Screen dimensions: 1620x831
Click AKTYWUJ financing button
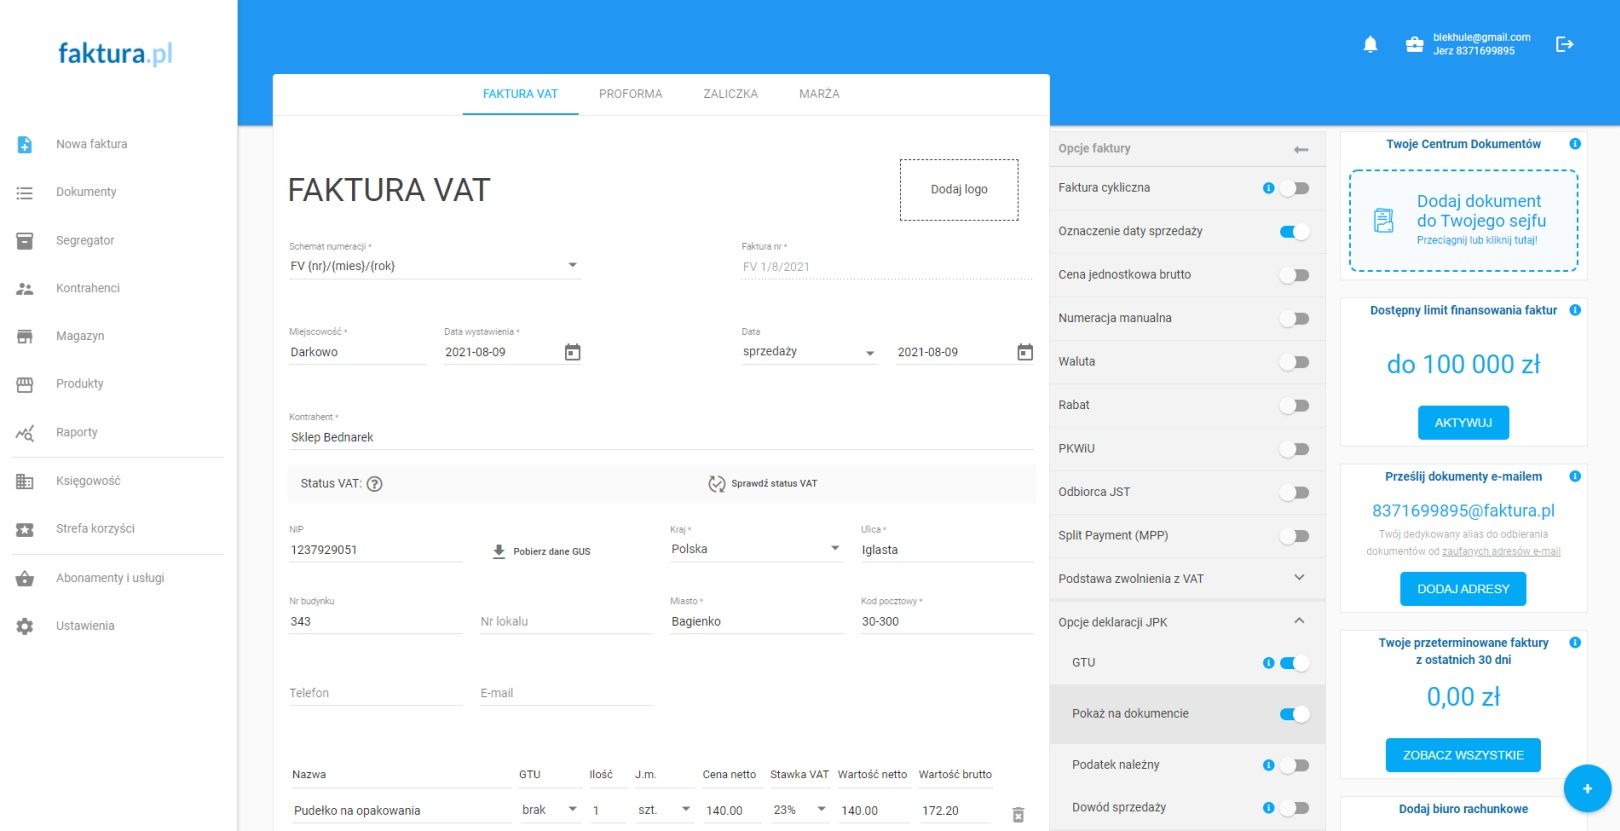click(1463, 423)
